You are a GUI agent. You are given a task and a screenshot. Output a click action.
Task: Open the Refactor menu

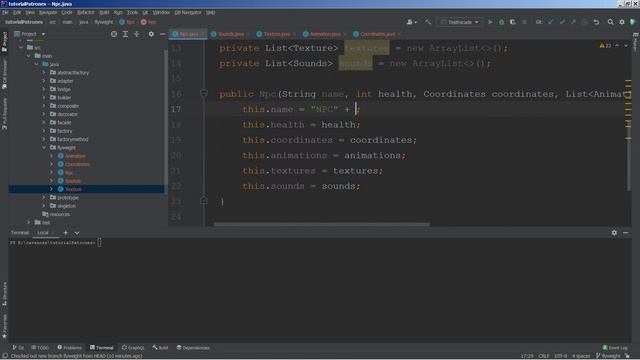click(x=86, y=13)
